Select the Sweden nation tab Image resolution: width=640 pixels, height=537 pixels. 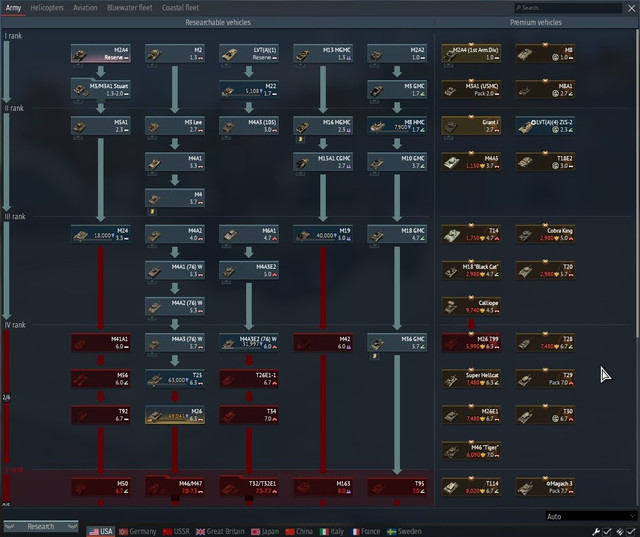click(x=404, y=531)
